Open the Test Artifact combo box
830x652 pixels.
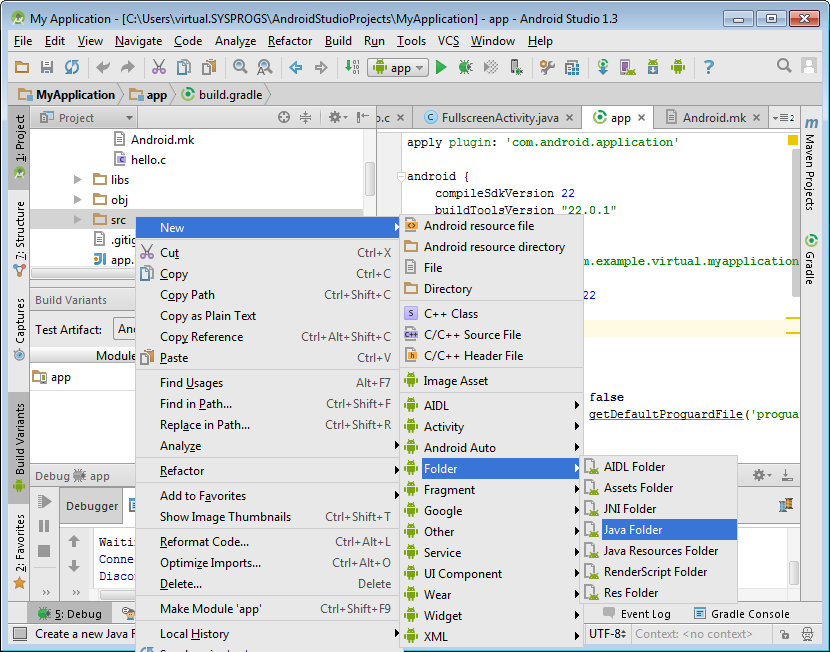click(x=124, y=329)
